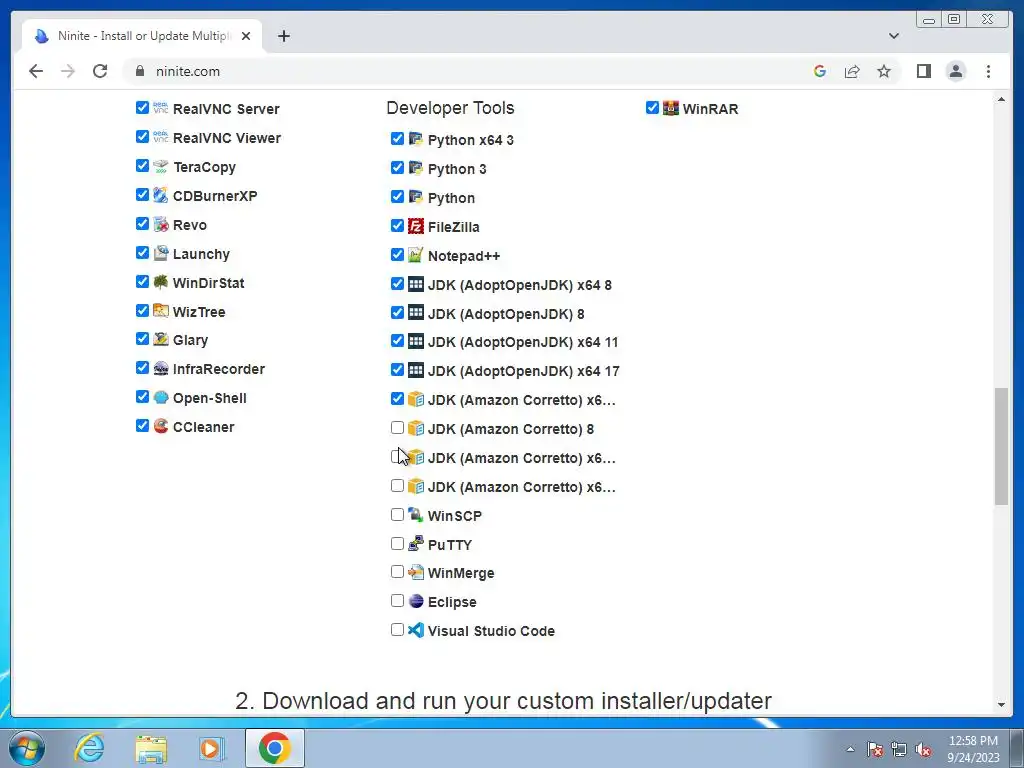Click the muted volume tray icon
This screenshot has height=768, width=1024.
coord(923,750)
